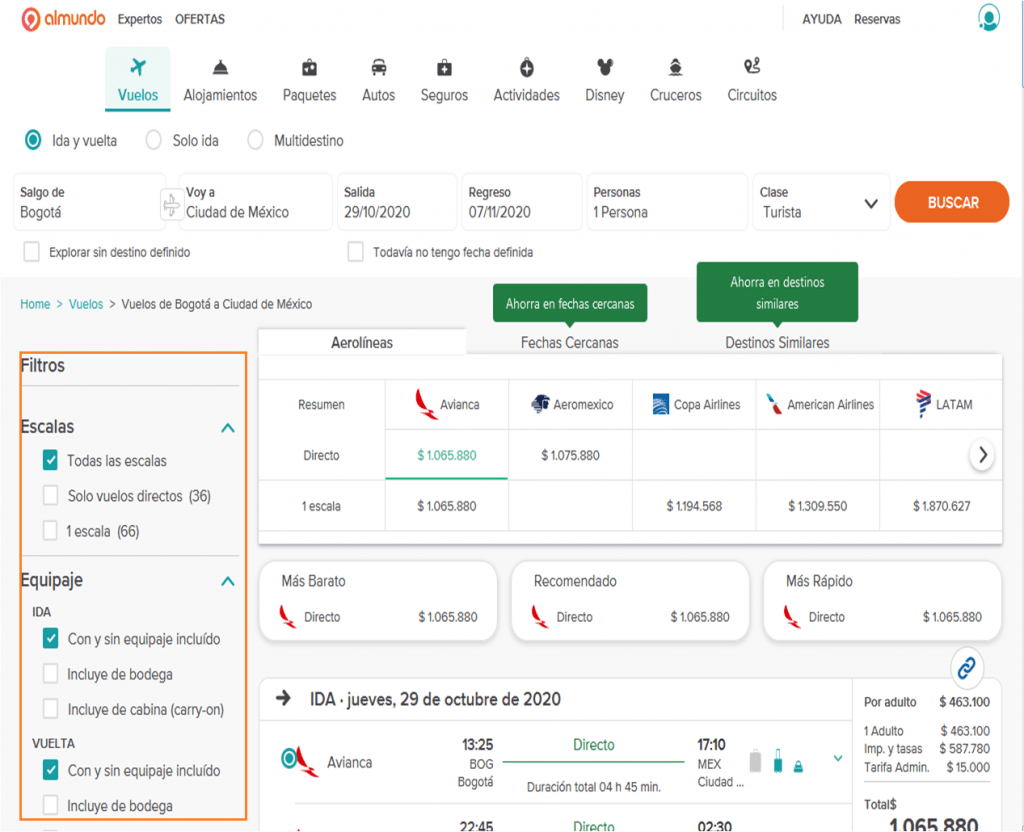This screenshot has width=1024, height=832.
Task: Select the Más Barato flight card
Action: point(378,600)
